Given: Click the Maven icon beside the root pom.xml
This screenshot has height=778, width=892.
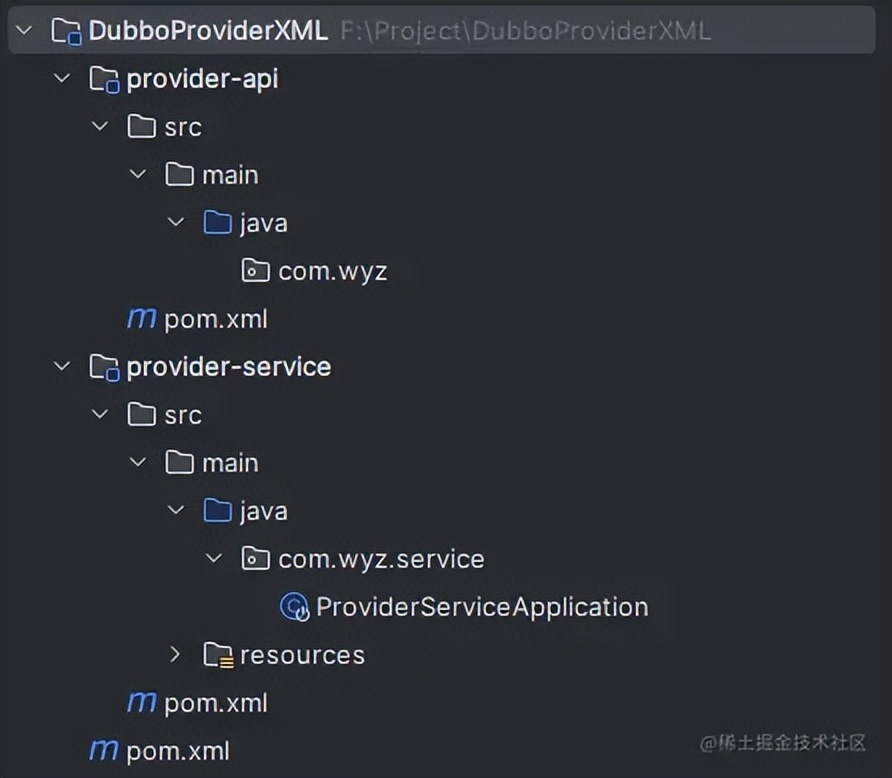Looking at the screenshot, I should point(104,750).
